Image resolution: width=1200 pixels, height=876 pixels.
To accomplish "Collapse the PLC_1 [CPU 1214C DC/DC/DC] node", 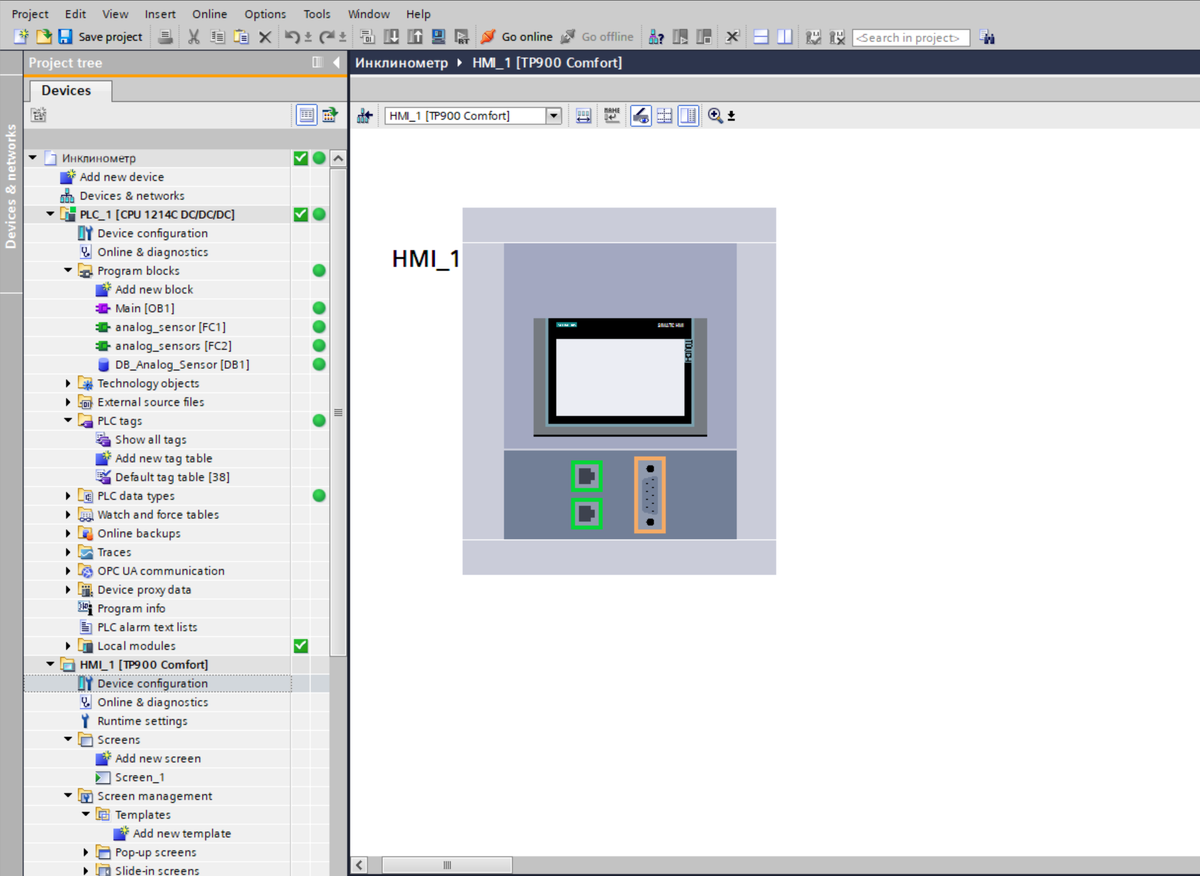I will pos(50,215).
